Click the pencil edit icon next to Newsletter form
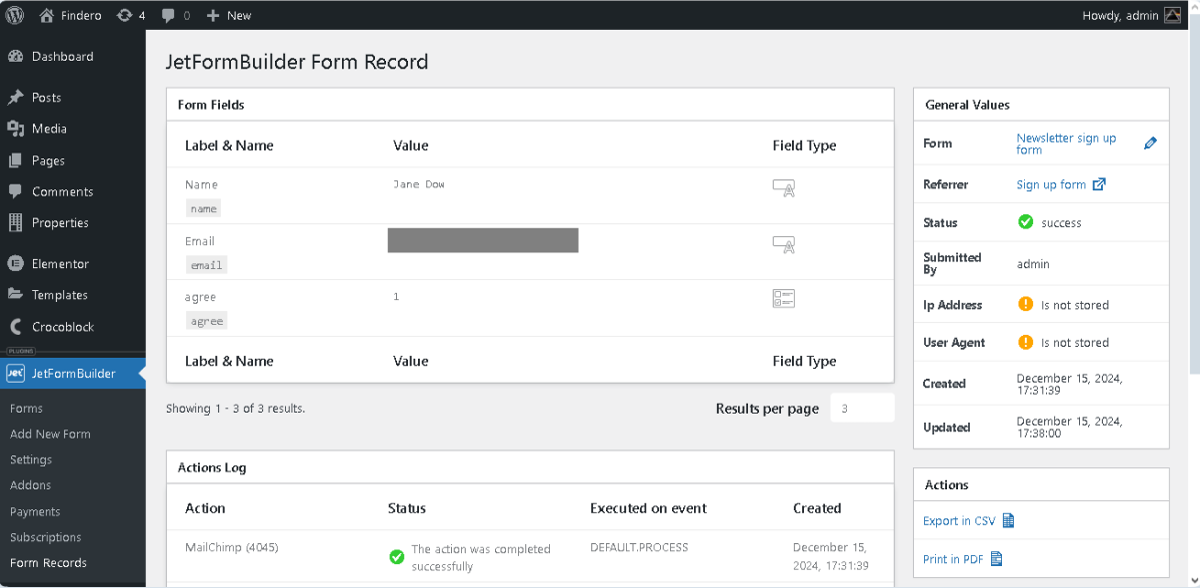Screen dimensions: 1200x588 [1151, 143]
